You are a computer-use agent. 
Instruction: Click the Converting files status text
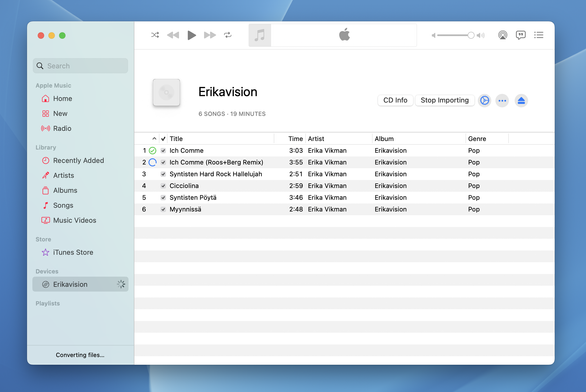tap(80, 355)
